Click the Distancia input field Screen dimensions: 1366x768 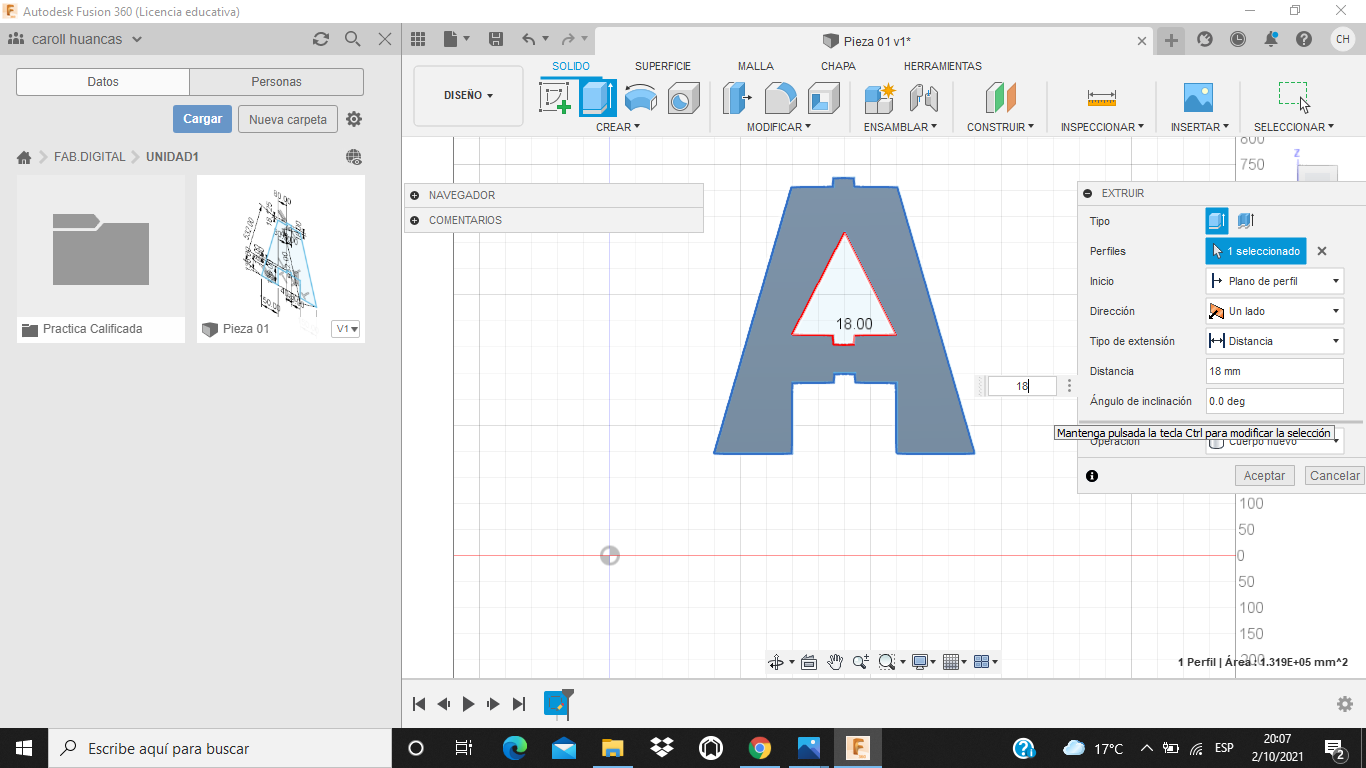pyautogui.click(x=1275, y=371)
